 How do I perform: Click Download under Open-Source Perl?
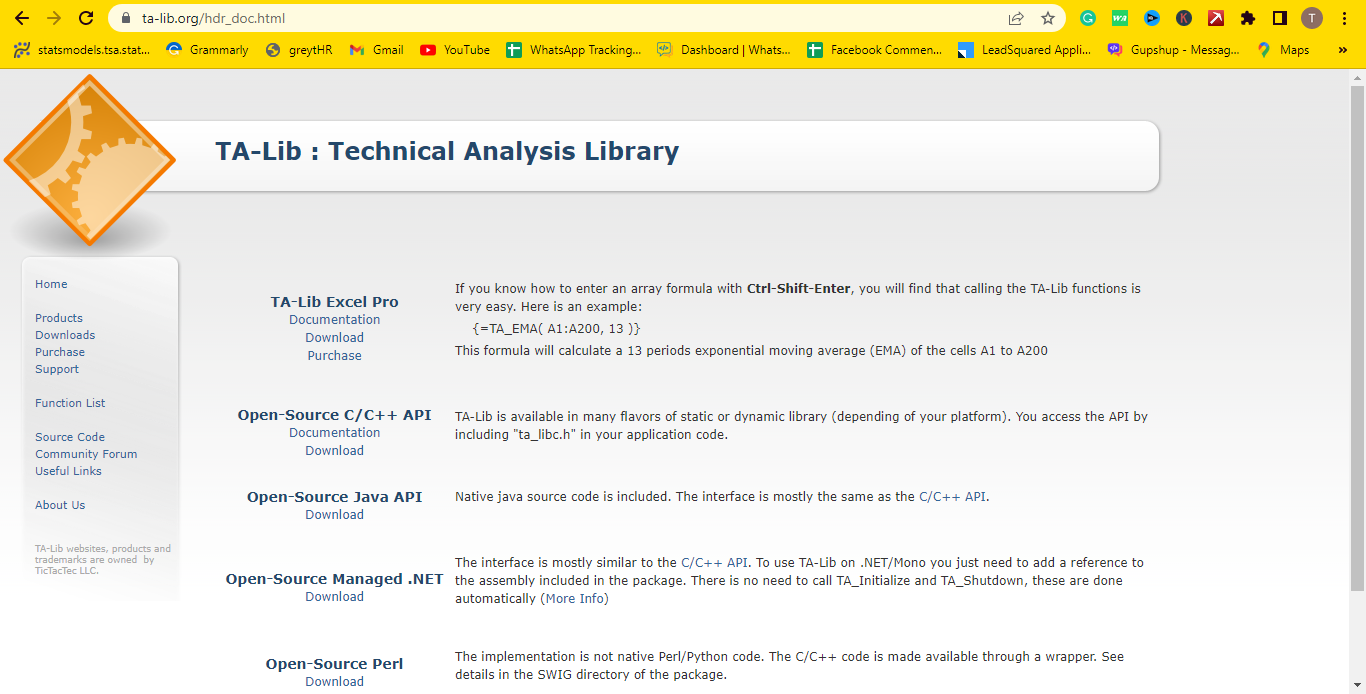(335, 682)
